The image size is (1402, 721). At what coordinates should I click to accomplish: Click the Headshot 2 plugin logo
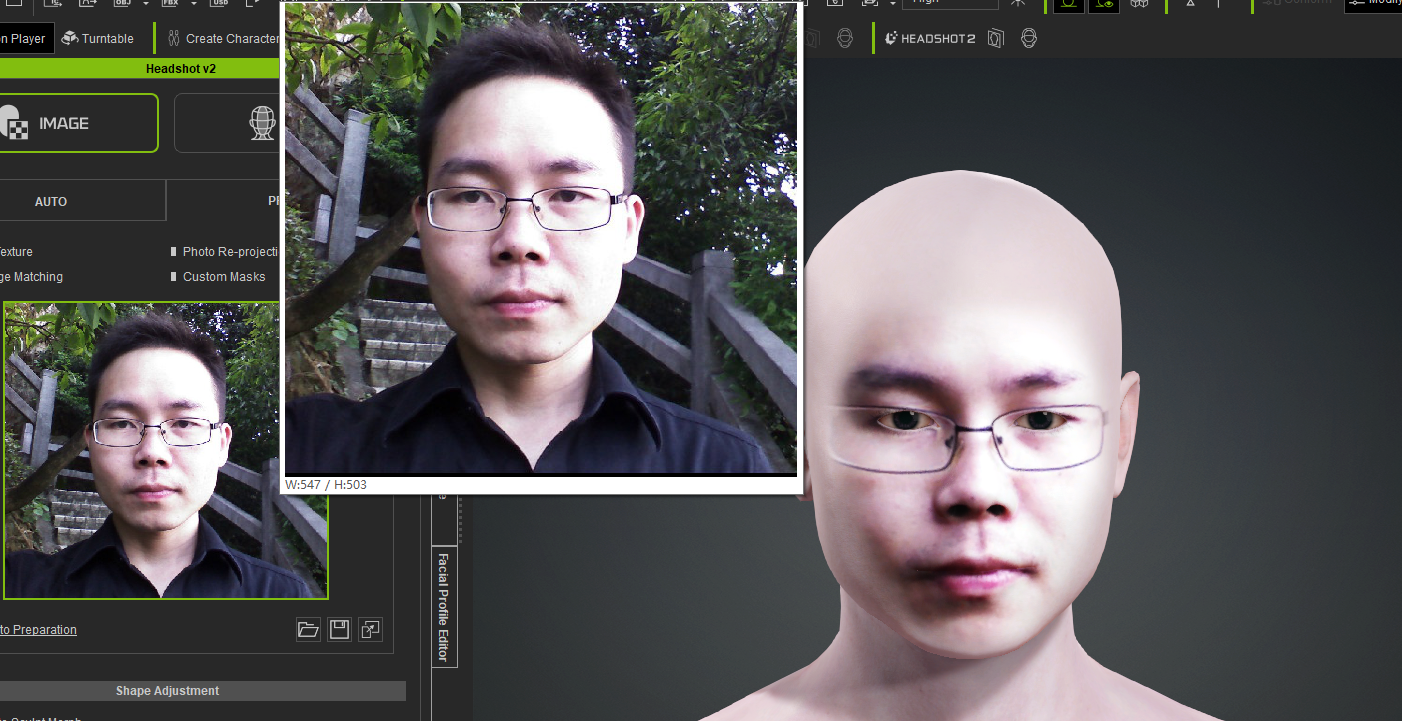click(929, 39)
